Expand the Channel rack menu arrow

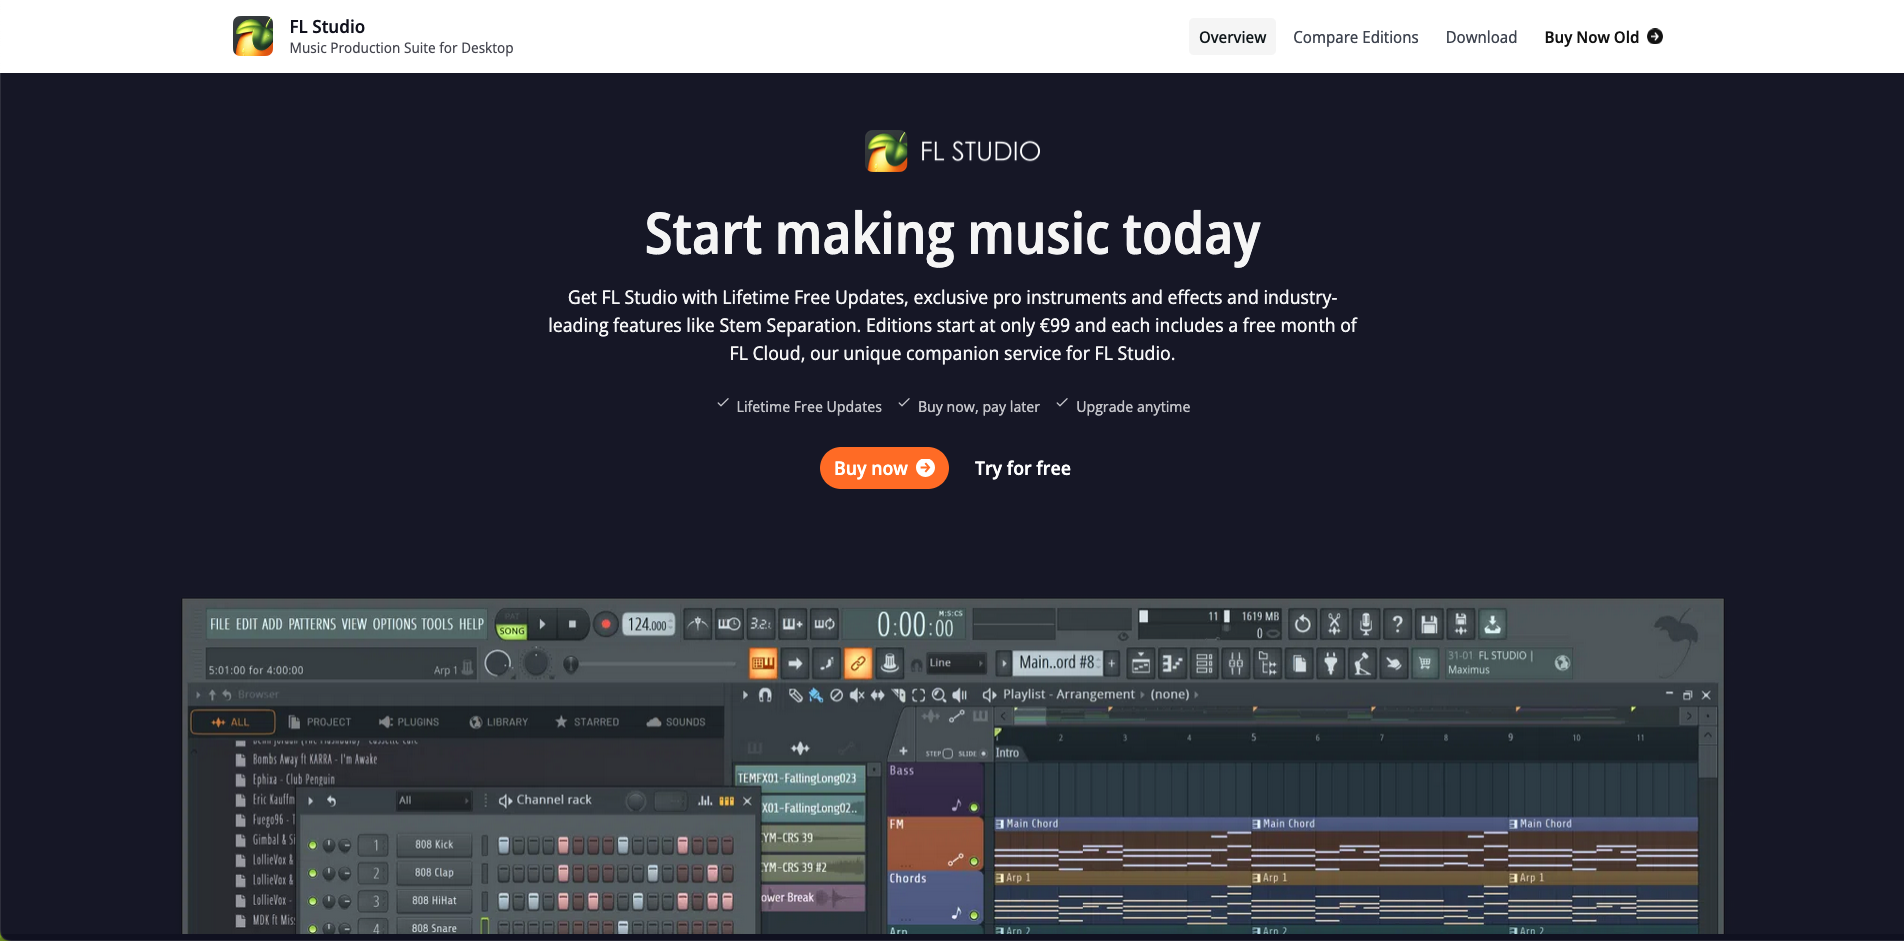(311, 800)
